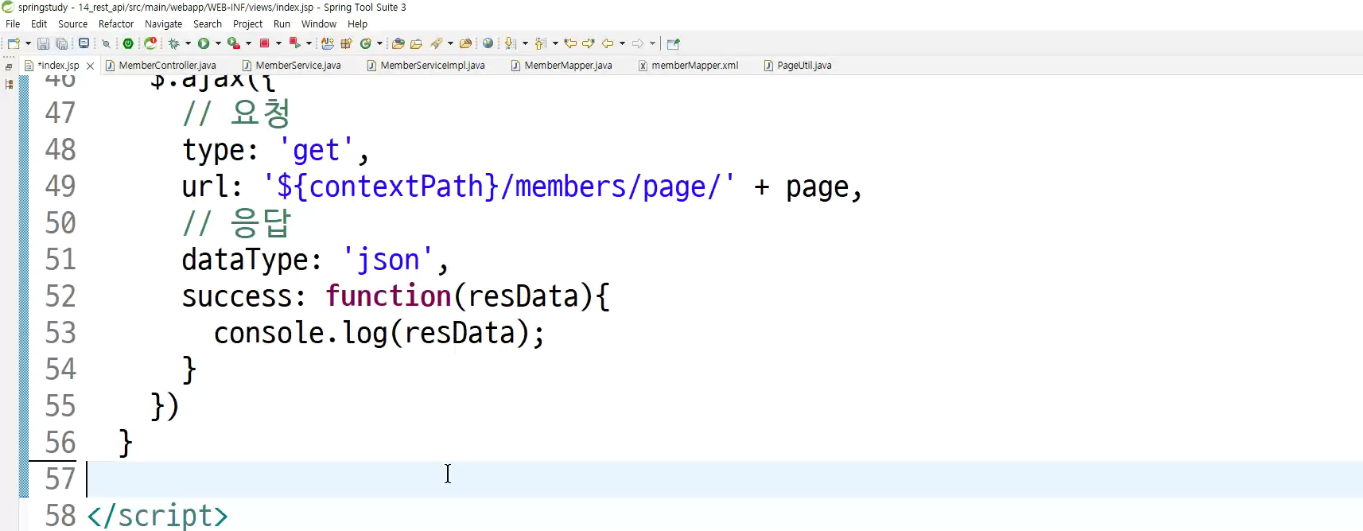This screenshot has width=1363, height=531.
Task: Click the '${contextPath}/members/page/' string
Action: tap(500, 187)
